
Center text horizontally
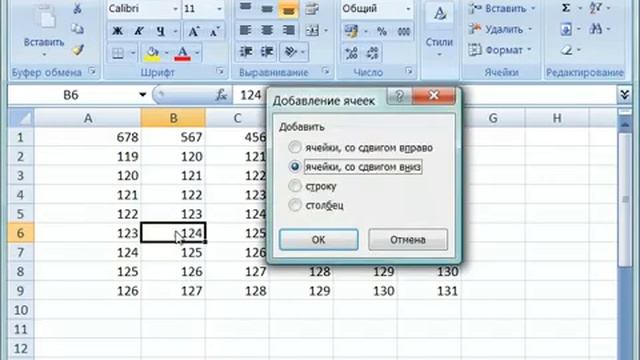click(x=267, y=30)
